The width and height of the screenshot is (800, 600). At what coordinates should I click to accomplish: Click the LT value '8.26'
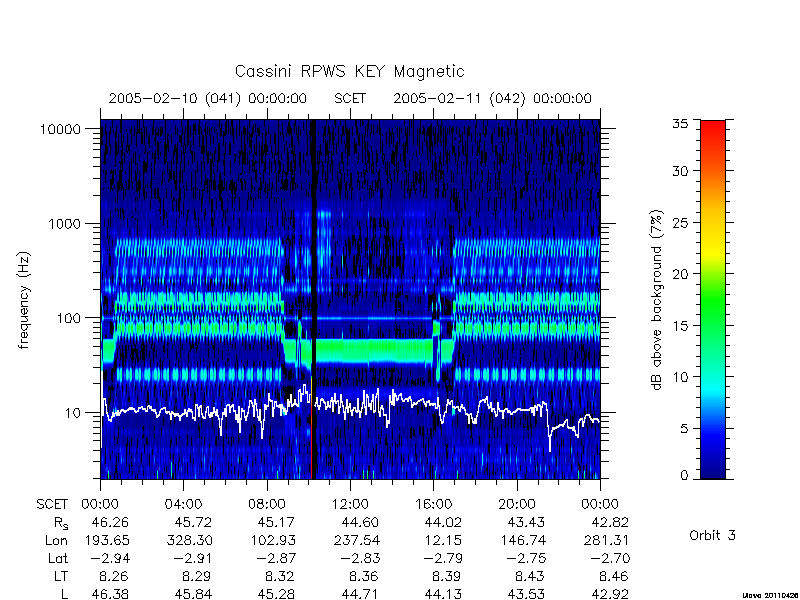point(113,576)
